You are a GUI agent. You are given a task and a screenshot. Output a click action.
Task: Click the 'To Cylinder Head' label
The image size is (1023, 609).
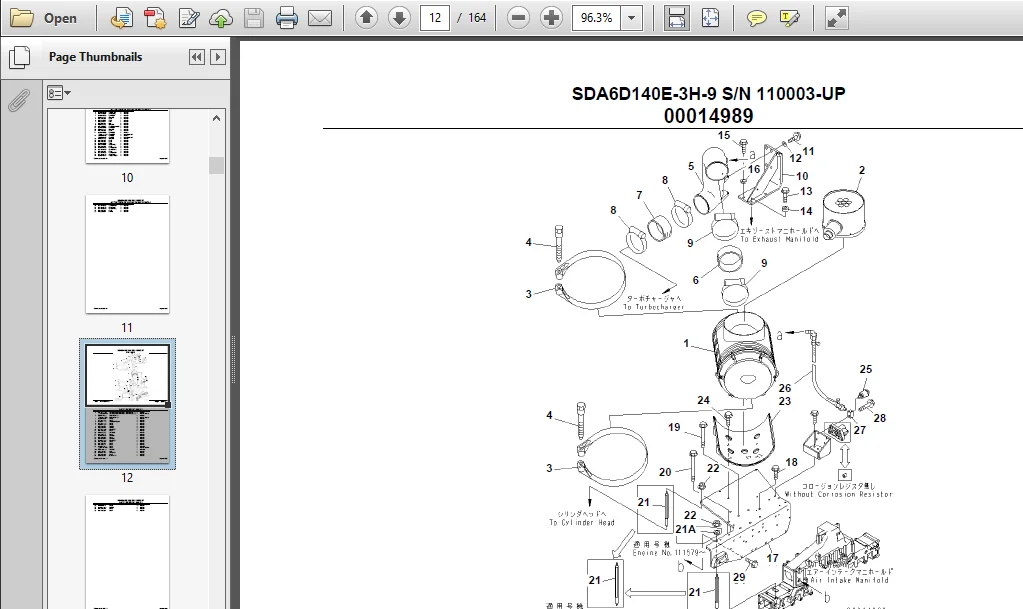click(582, 522)
